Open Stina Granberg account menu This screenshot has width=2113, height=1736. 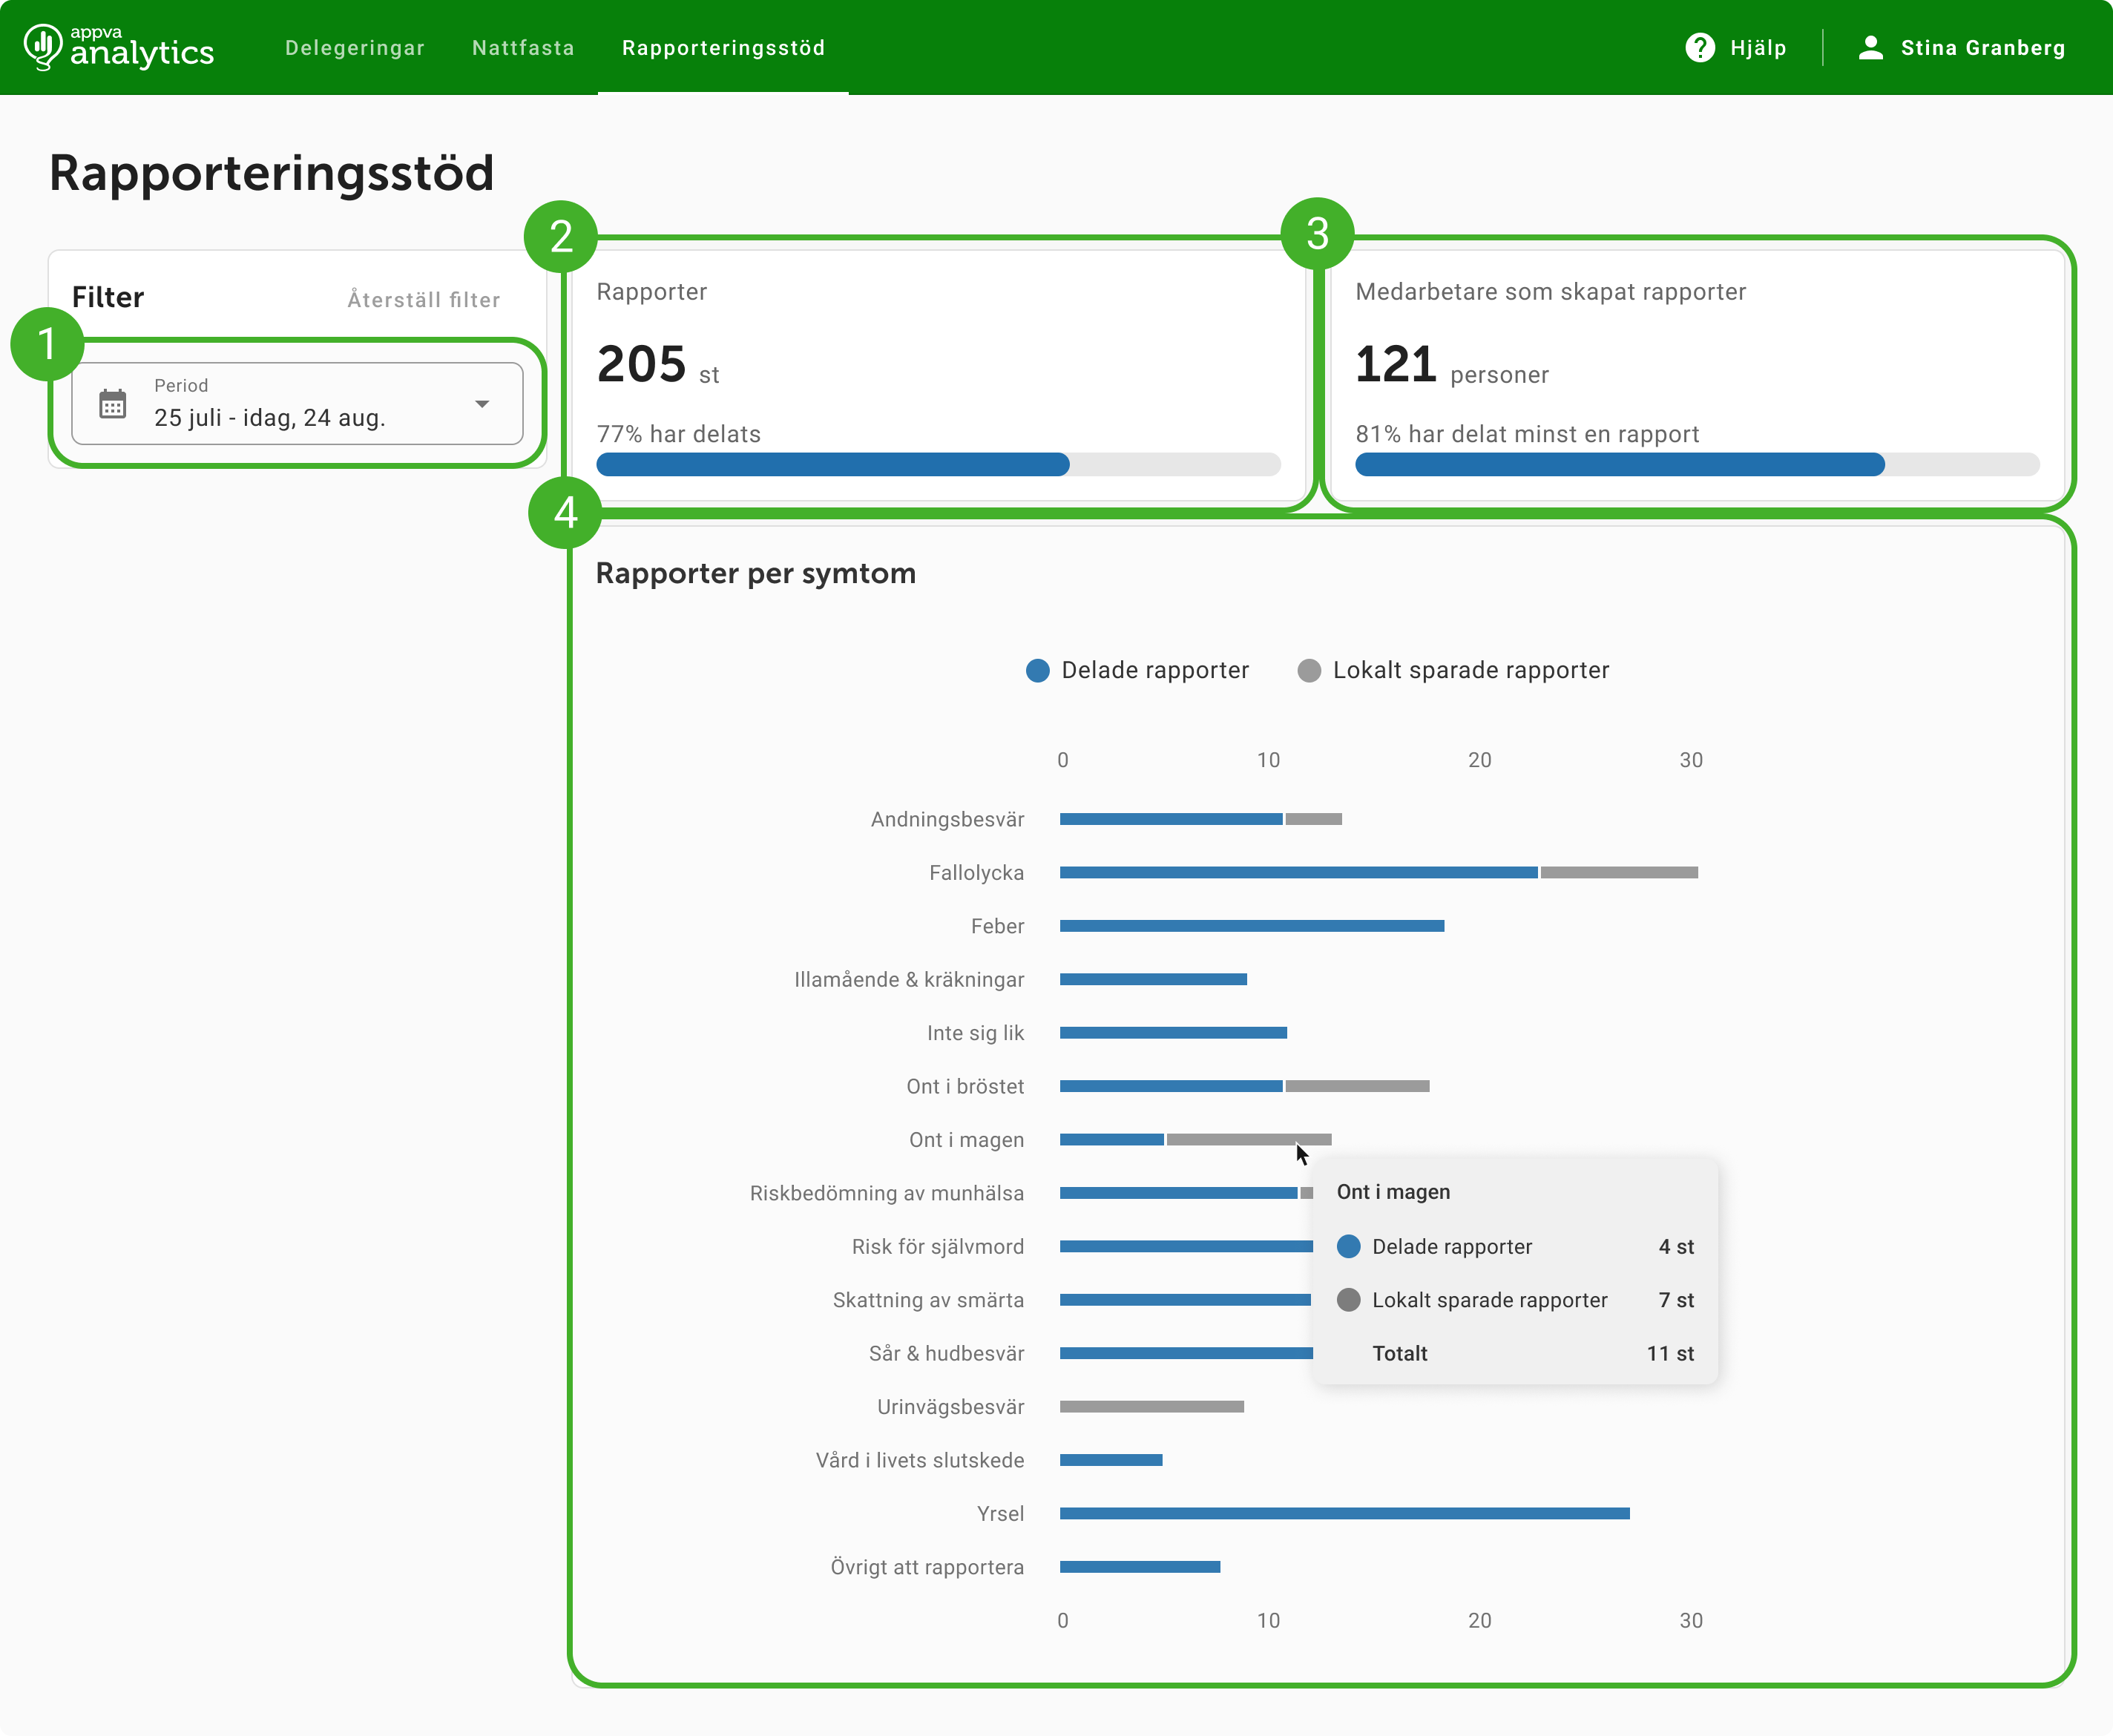1961,48
